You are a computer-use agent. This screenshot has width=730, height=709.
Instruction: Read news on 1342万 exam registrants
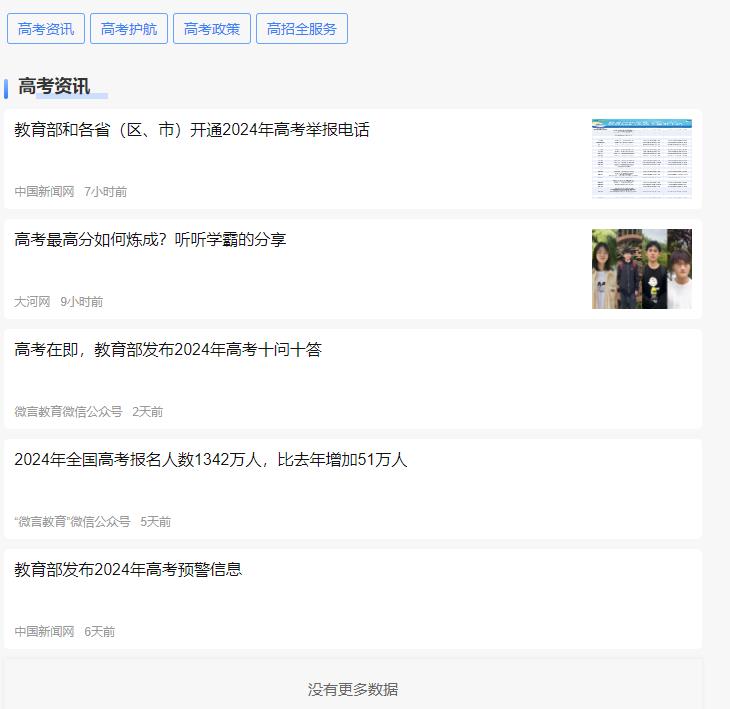pyautogui.click(x=211, y=460)
